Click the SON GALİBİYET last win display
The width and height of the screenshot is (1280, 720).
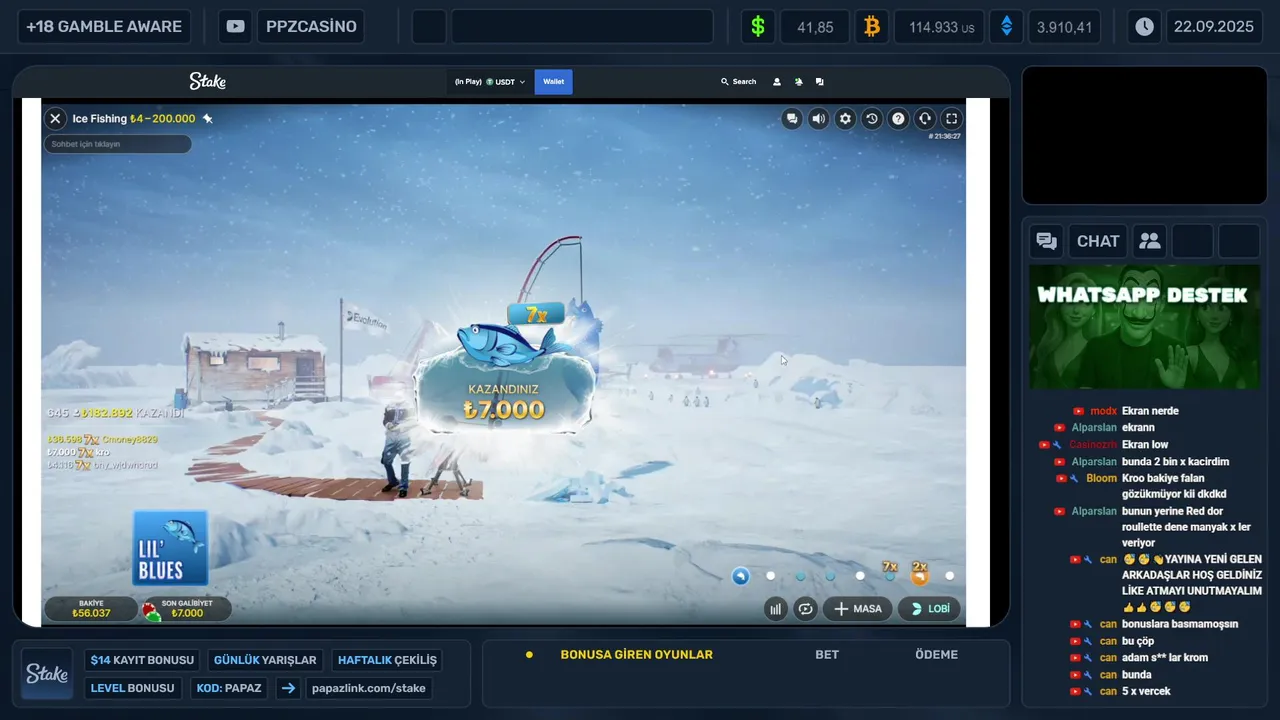(186, 609)
